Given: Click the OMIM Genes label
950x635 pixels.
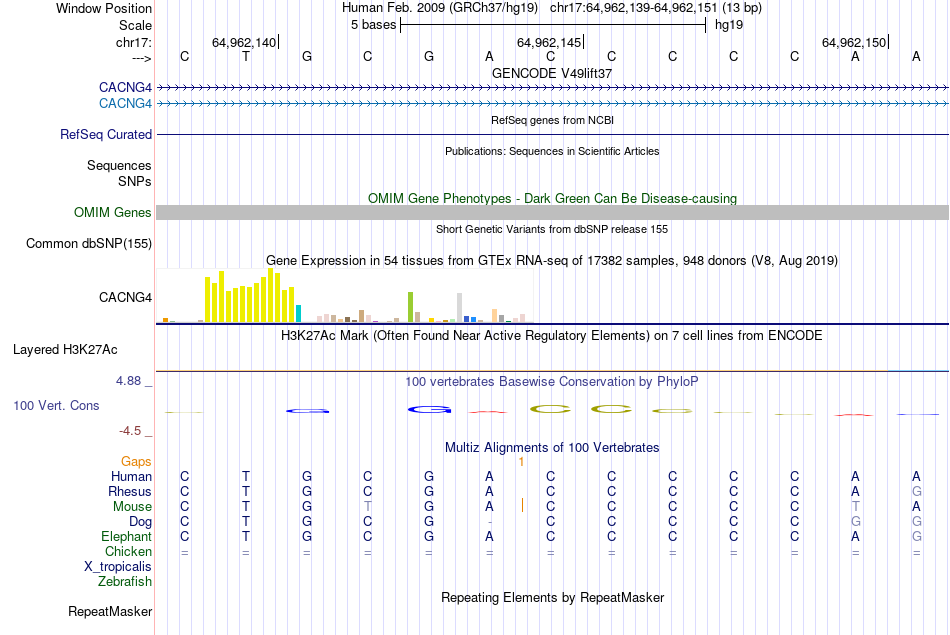Looking at the screenshot, I should (x=113, y=213).
